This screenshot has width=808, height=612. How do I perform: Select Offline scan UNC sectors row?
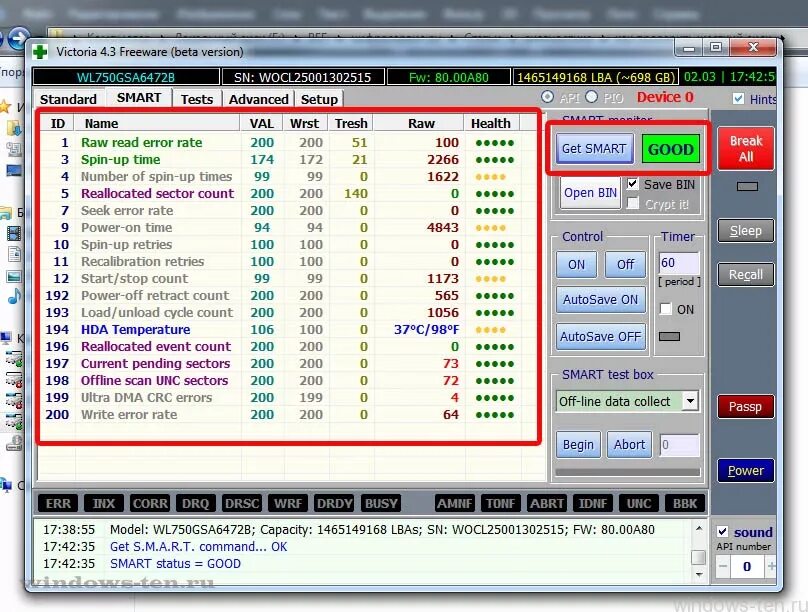281,380
